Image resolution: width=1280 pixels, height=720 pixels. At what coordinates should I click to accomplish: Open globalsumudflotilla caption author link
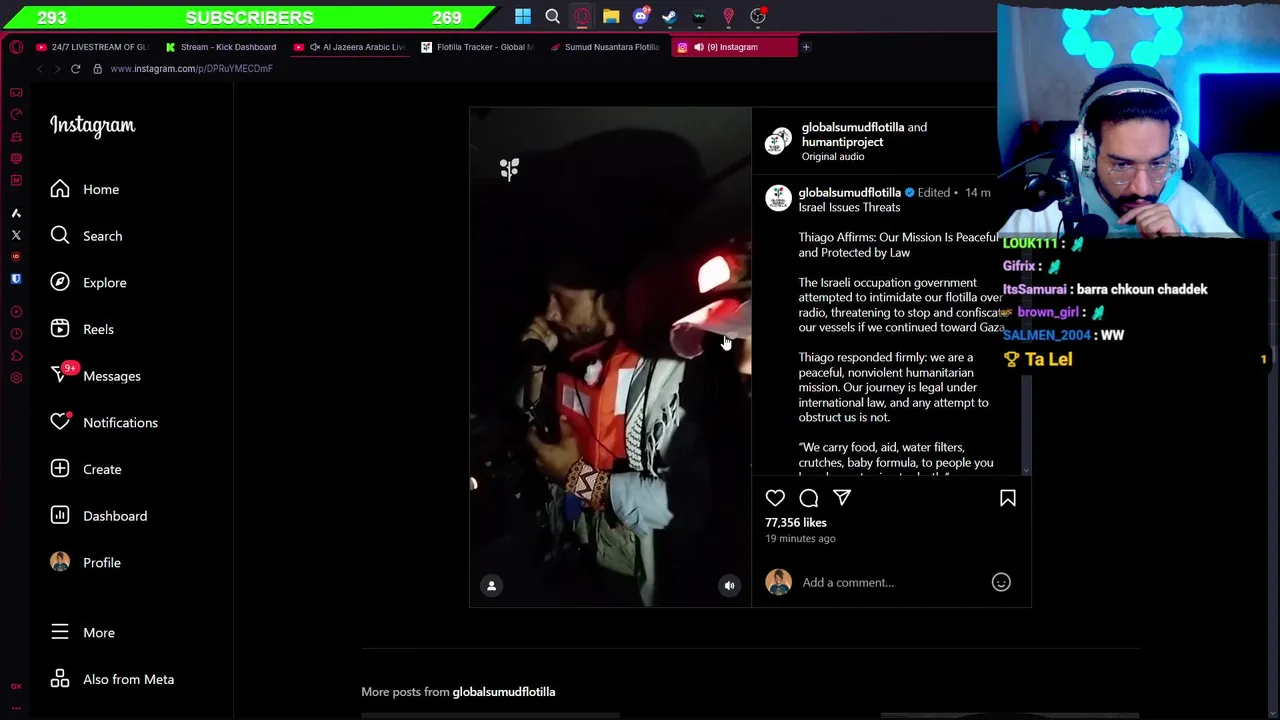pos(849,192)
